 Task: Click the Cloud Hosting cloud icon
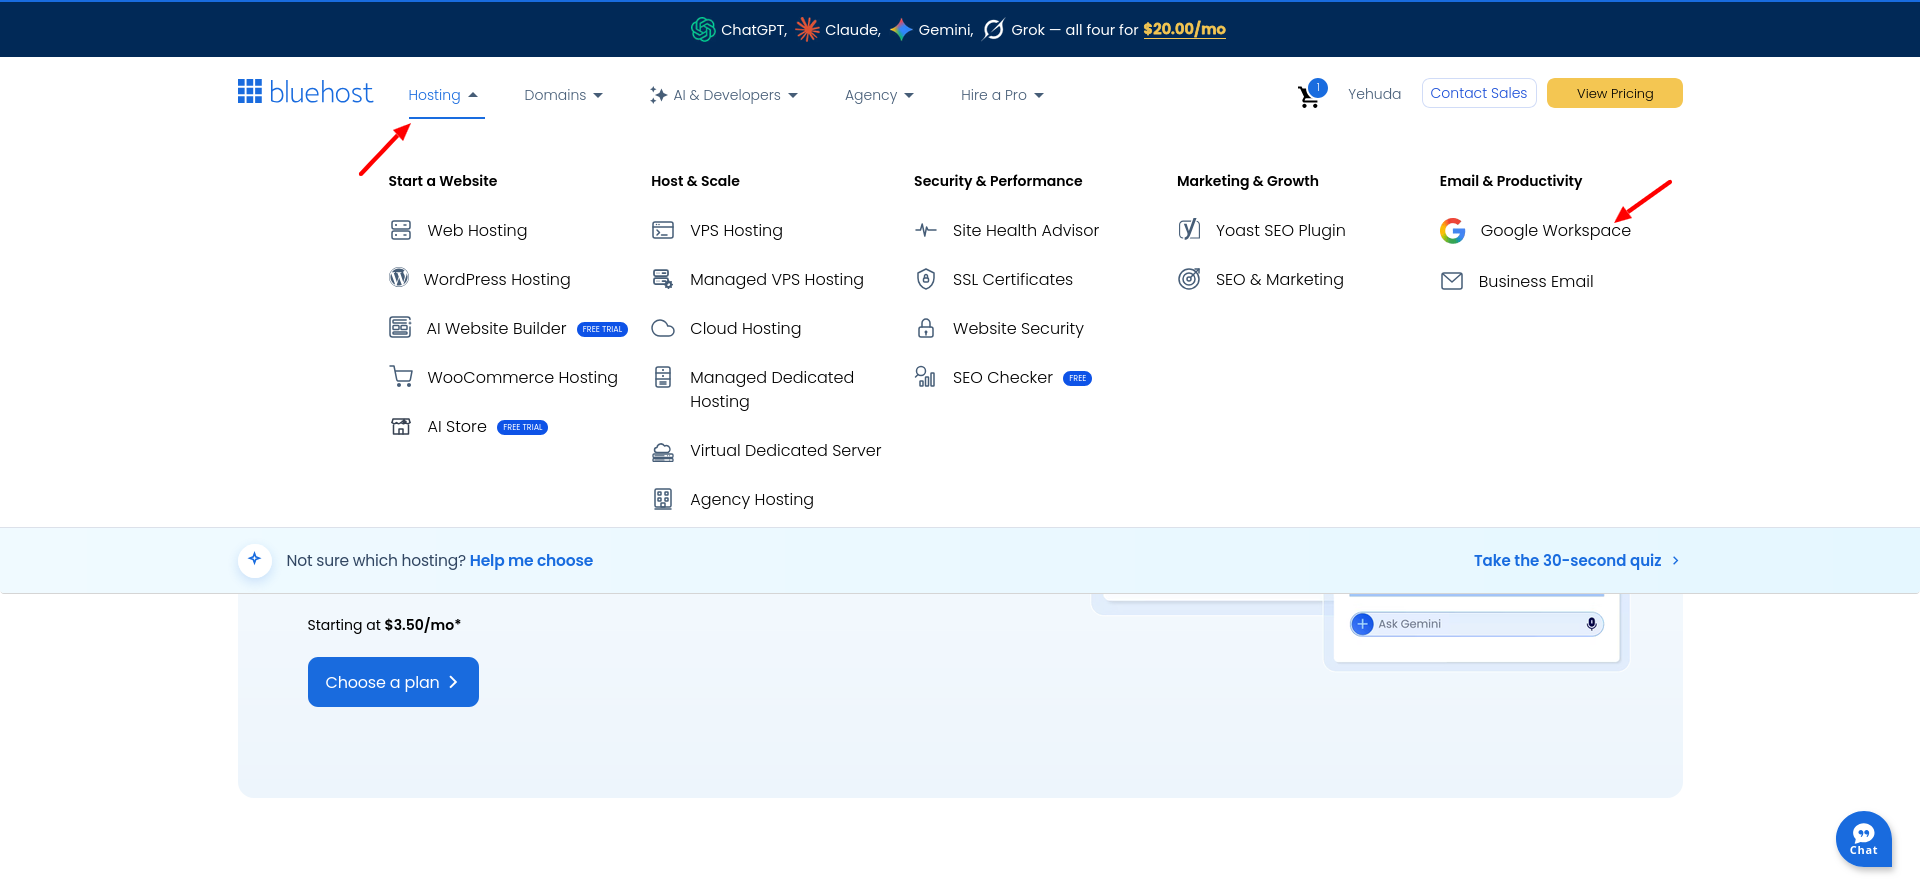pos(663,328)
